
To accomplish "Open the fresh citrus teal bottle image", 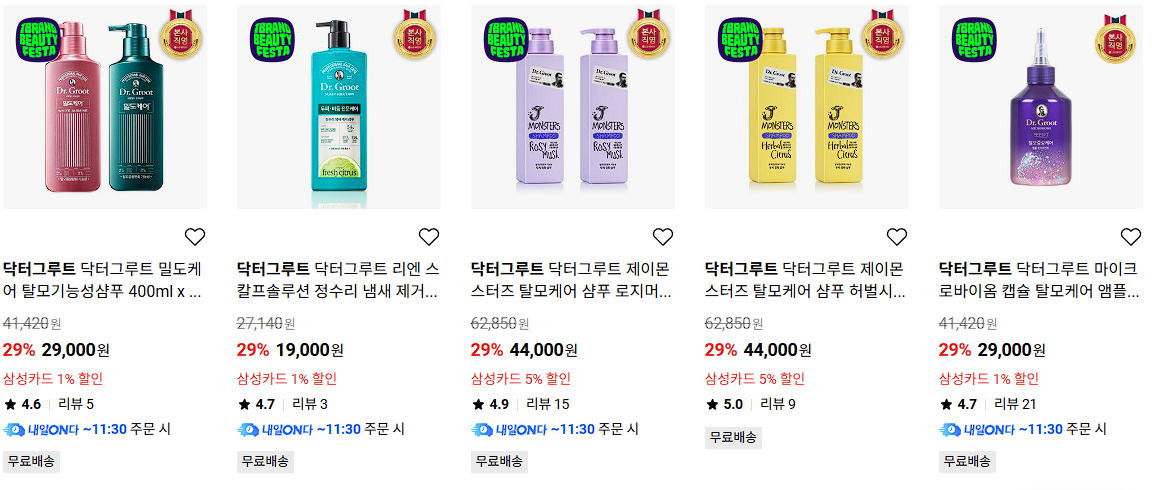I will 339,107.
